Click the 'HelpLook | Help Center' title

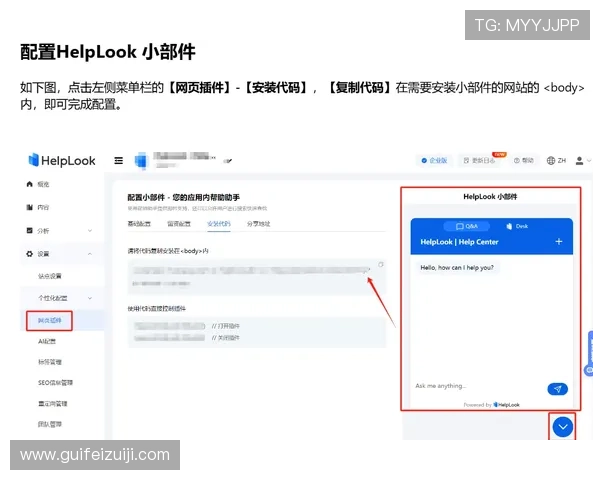click(x=459, y=242)
